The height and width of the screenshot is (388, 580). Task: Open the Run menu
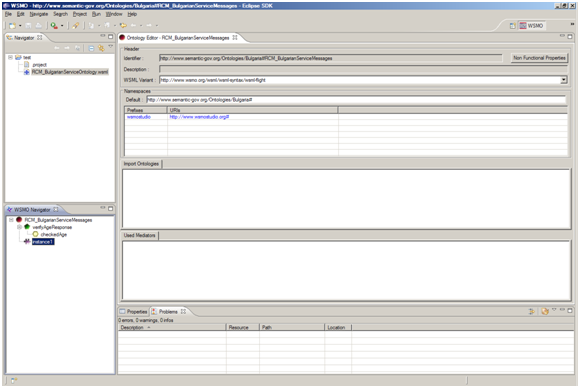click(97, 14)
